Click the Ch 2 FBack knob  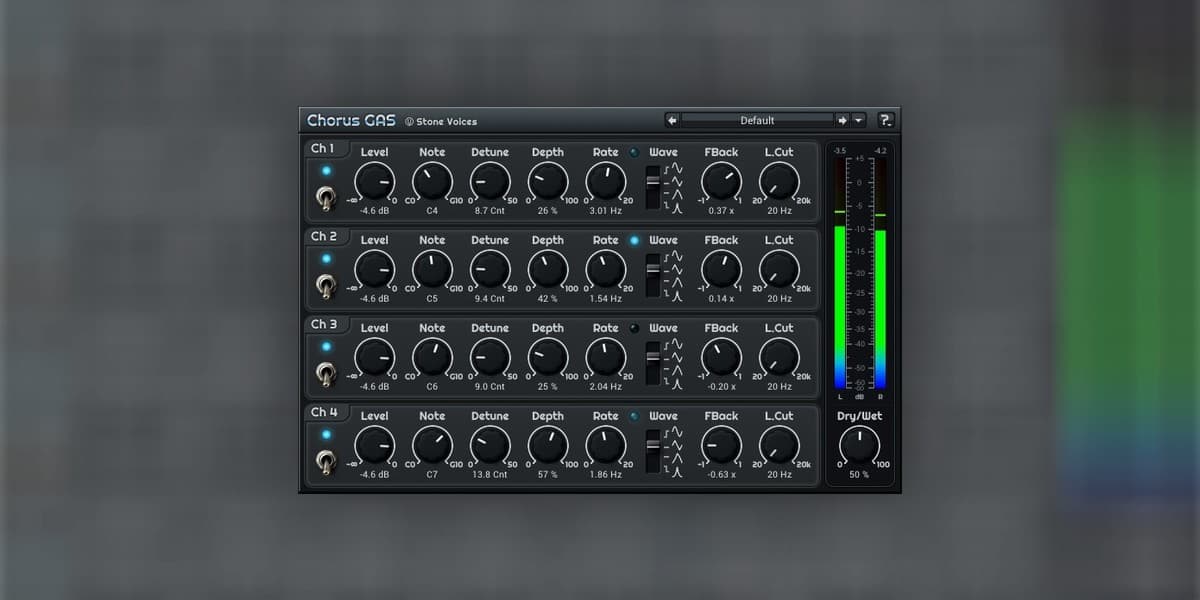(x=721, y=270)
